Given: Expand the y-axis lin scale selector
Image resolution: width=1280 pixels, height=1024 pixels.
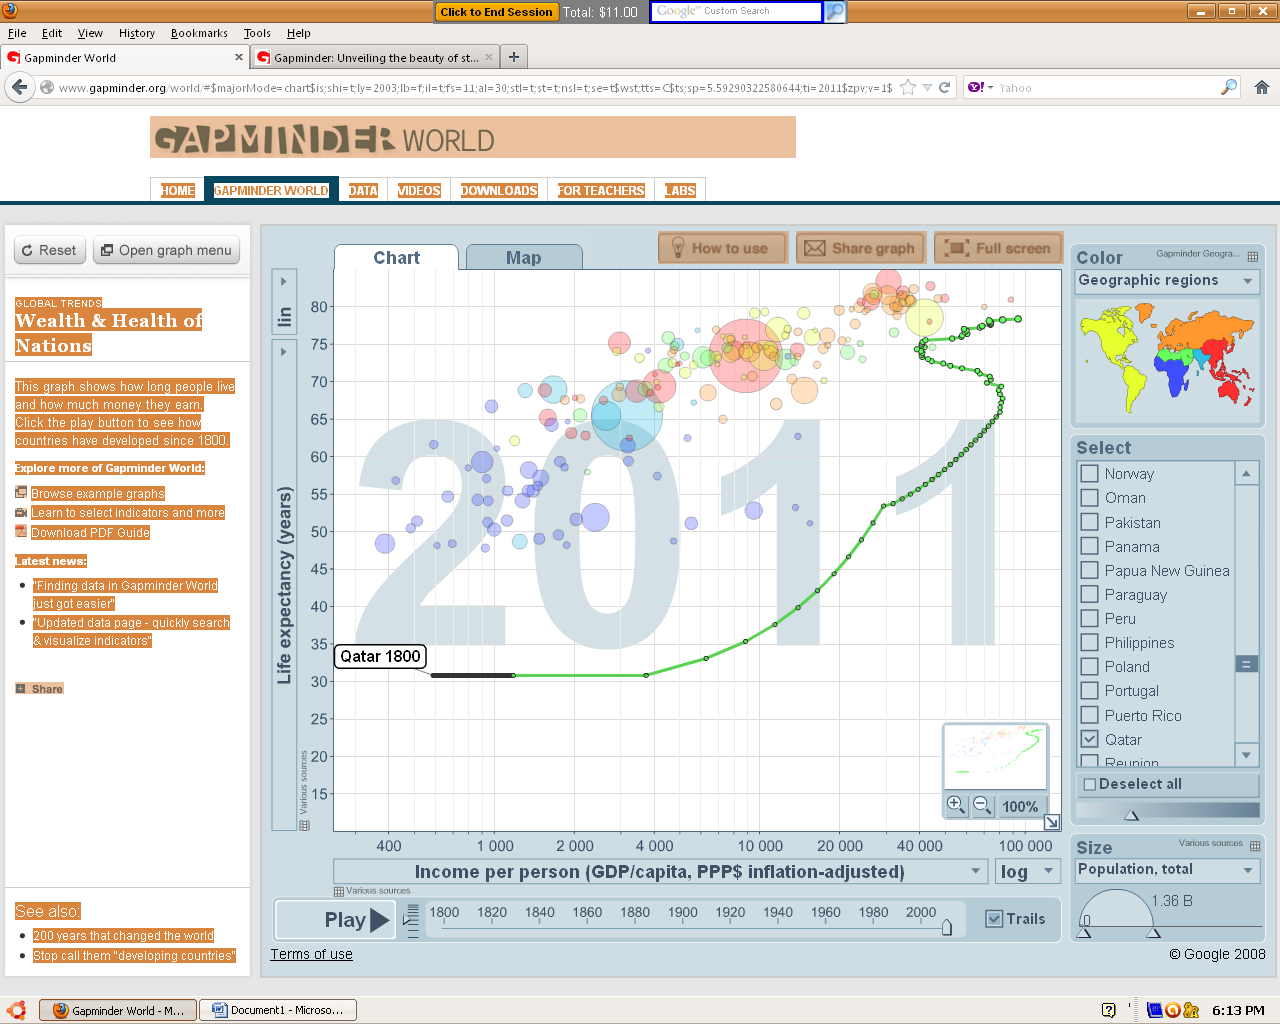Looking at the screenshot, I should point(284,301).
